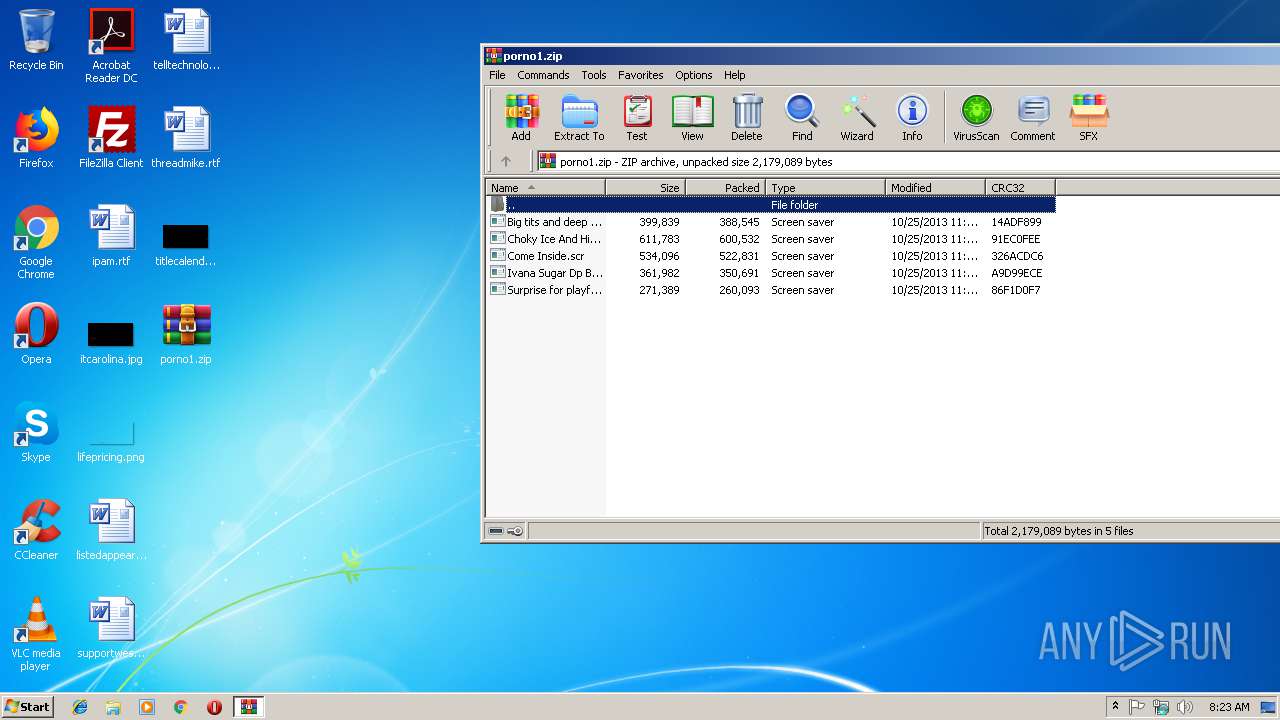1280x720 pixels.
Task: Show hidden tray icons arrow
Action: 1115,707
